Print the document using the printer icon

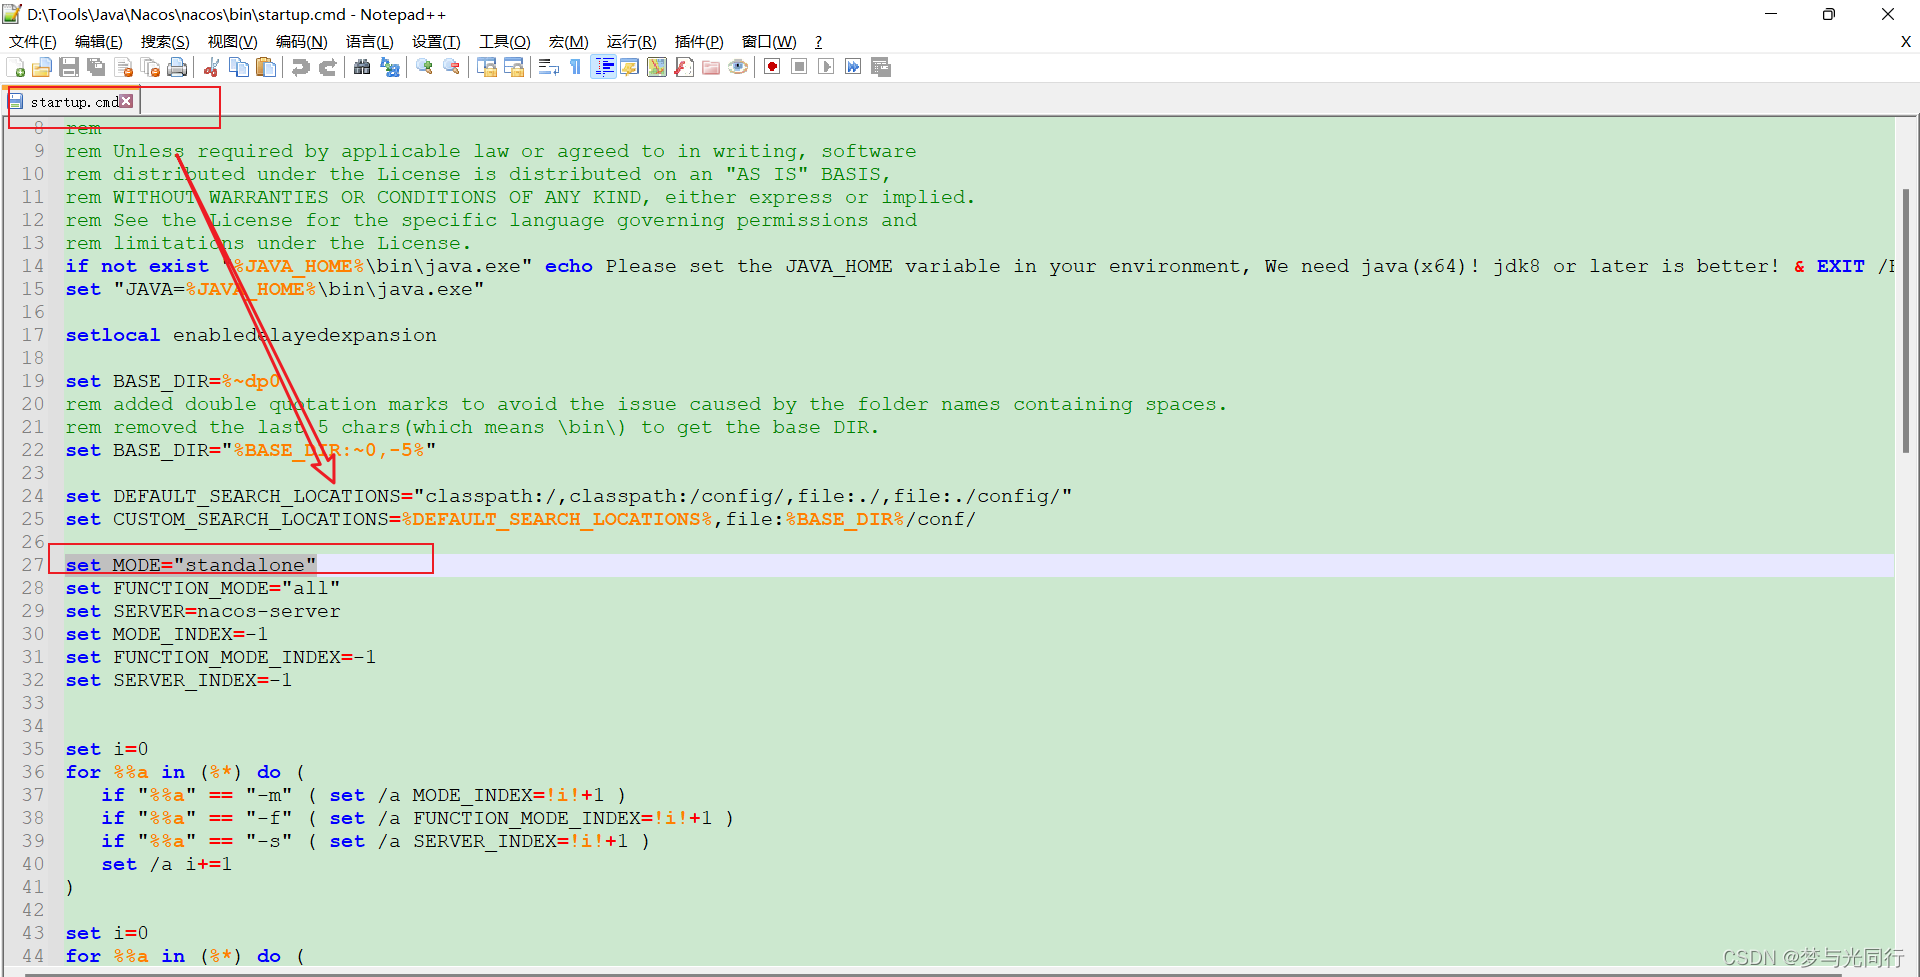[178, 67]
